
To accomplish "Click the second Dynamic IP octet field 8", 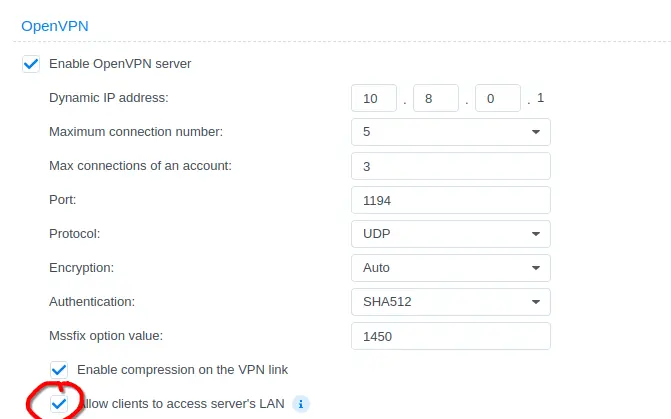I will 436,98.
